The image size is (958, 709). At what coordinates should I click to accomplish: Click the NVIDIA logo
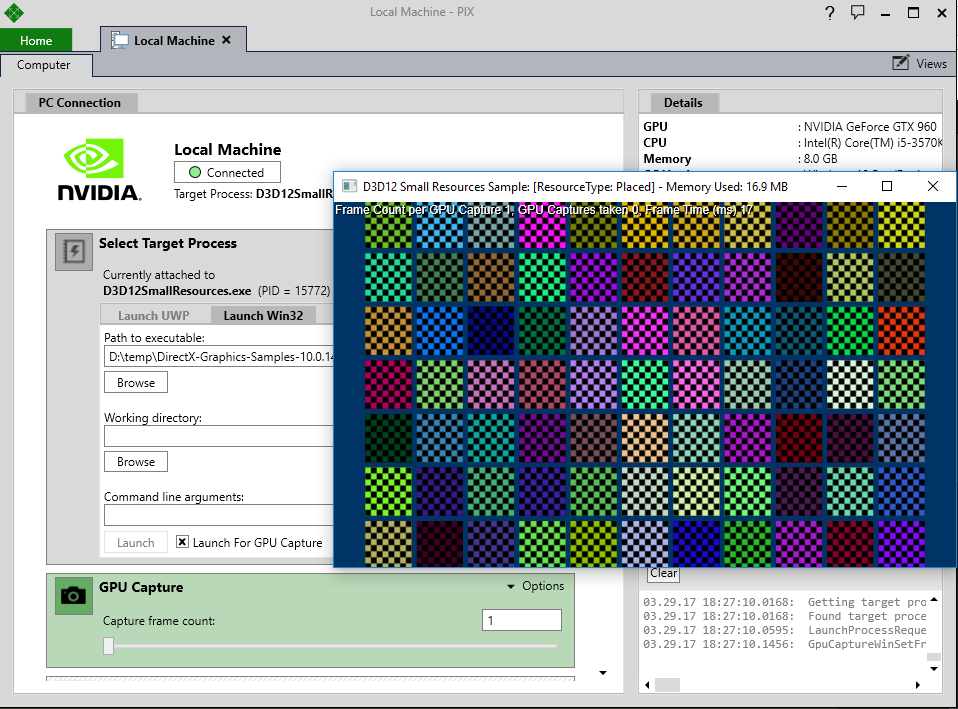98,169
